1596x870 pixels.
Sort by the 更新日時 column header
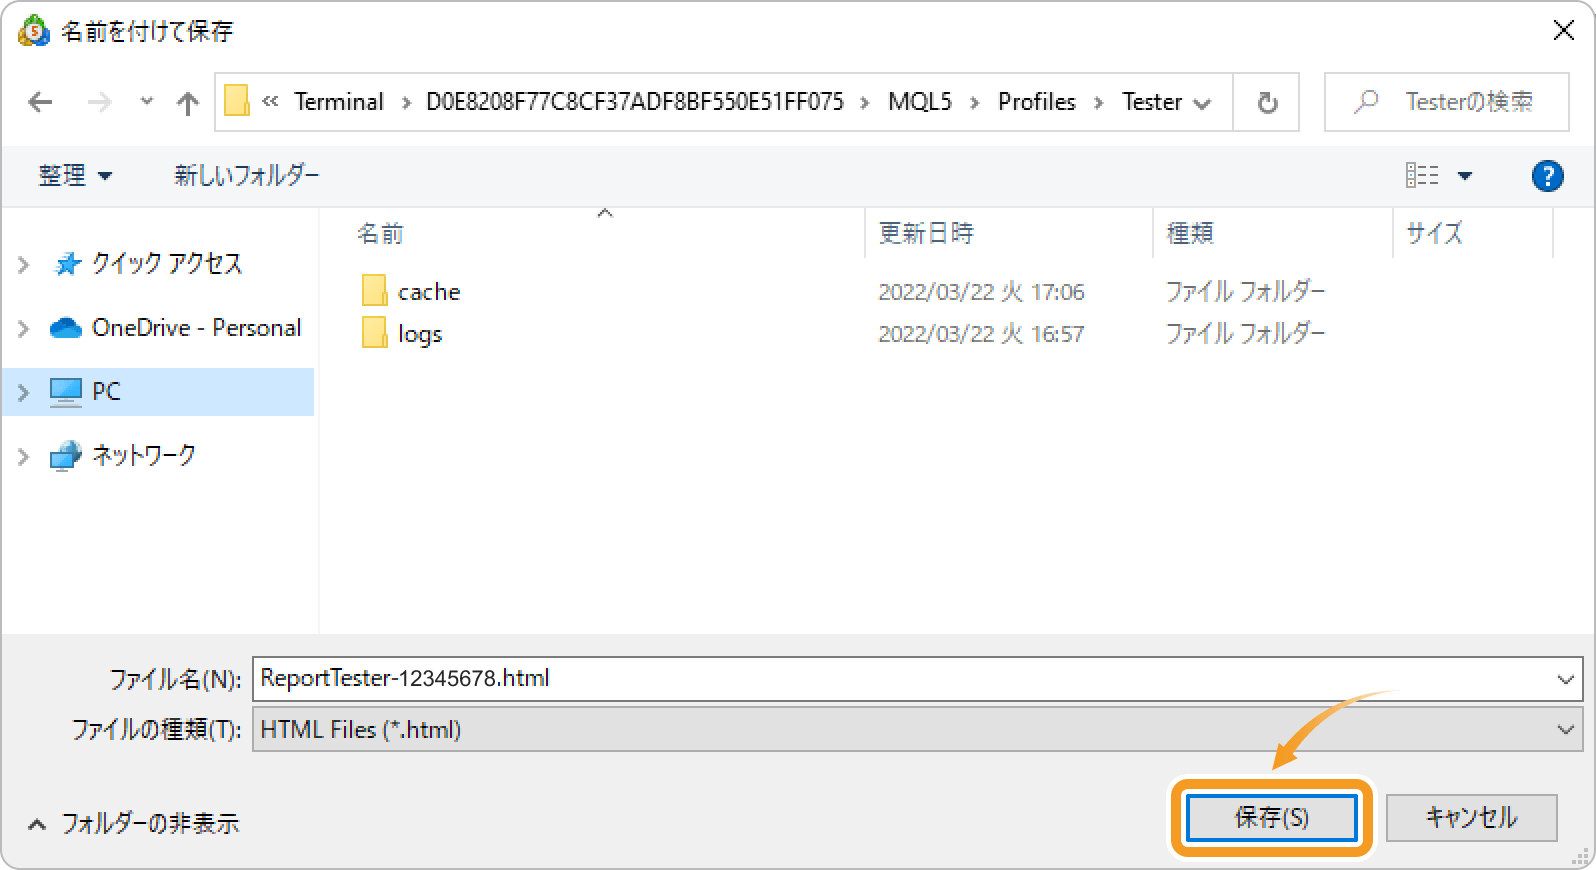926,234
